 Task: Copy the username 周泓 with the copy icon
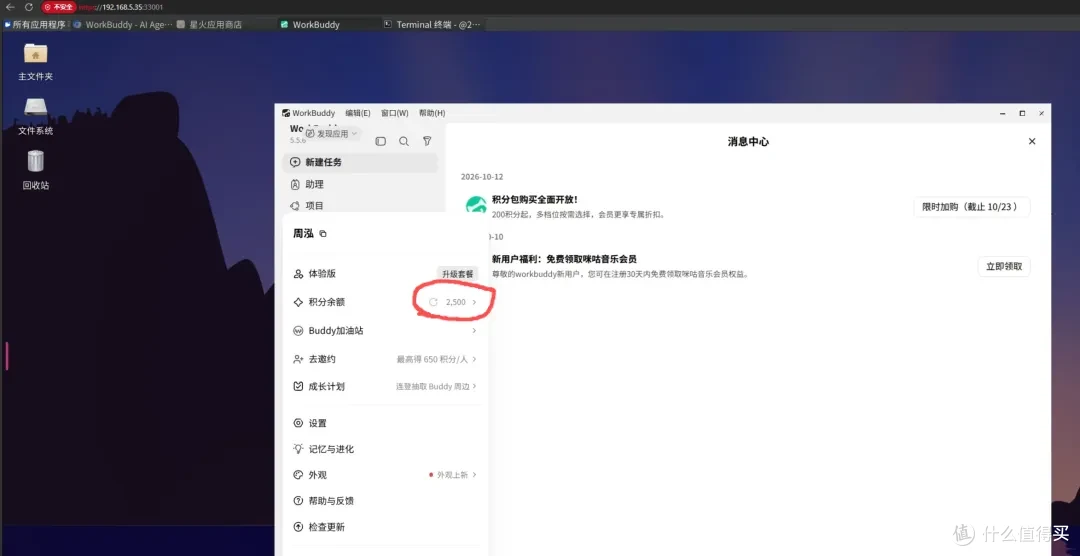point(323,234)
